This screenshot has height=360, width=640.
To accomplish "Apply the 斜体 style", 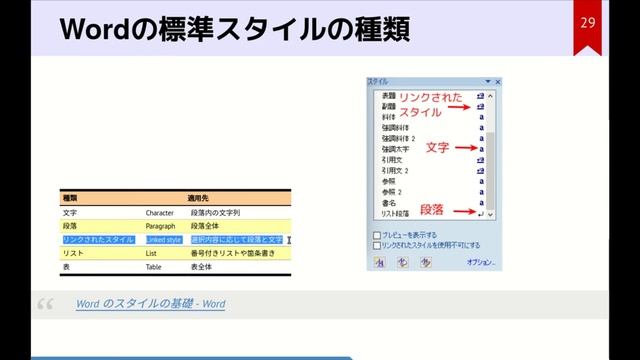I will (389, 117).
